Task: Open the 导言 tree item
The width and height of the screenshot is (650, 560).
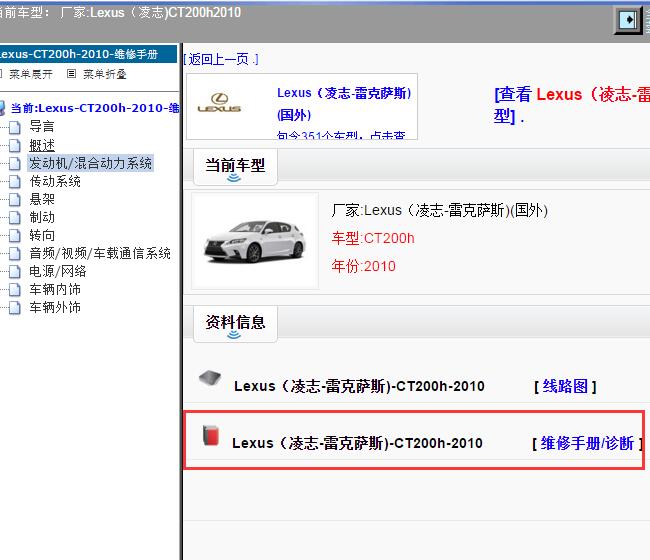Action: coord(42,126)
